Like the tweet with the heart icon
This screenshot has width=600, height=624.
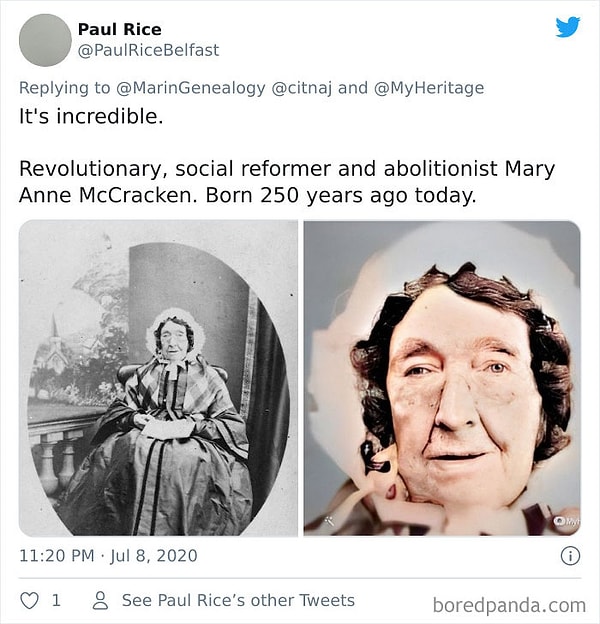29,601
